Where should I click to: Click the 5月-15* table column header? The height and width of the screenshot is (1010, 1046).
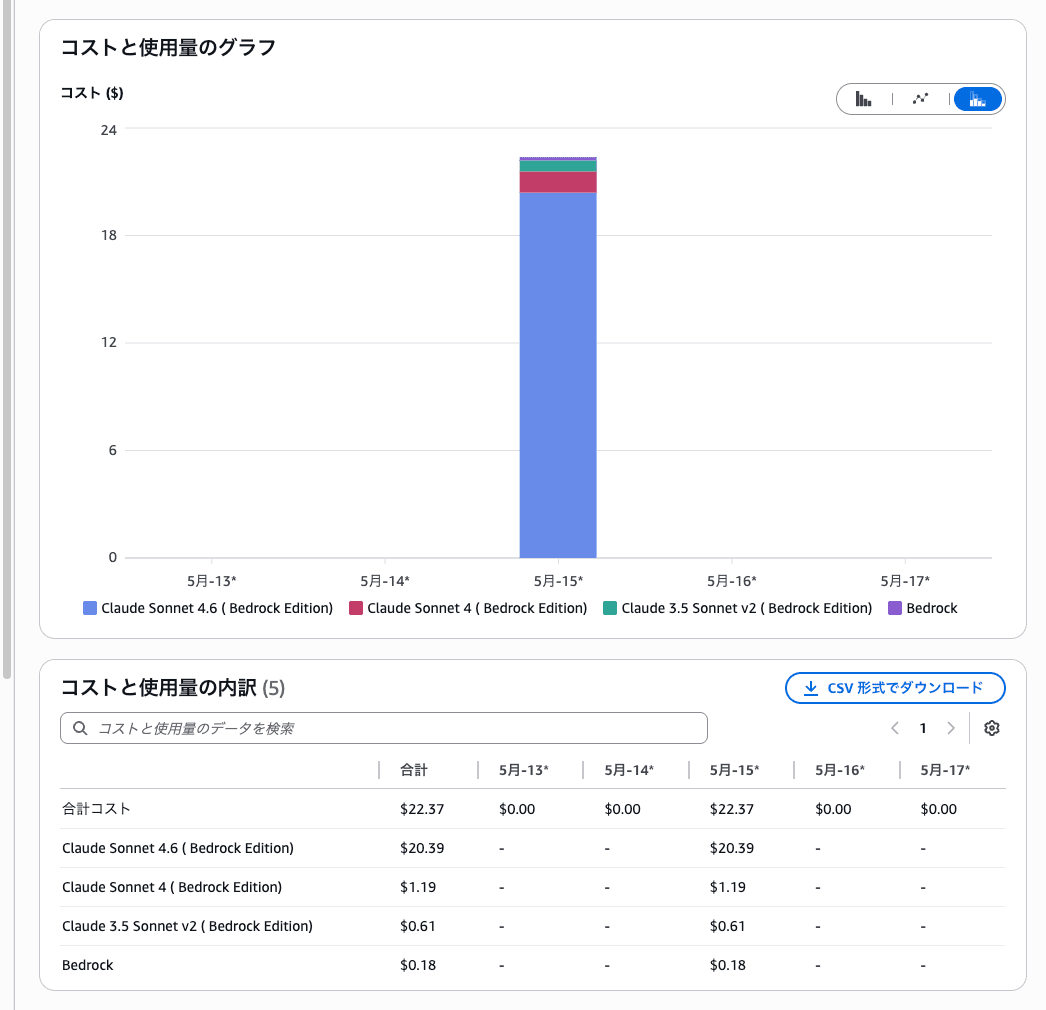pyautogui.click(x=734, y=770)
